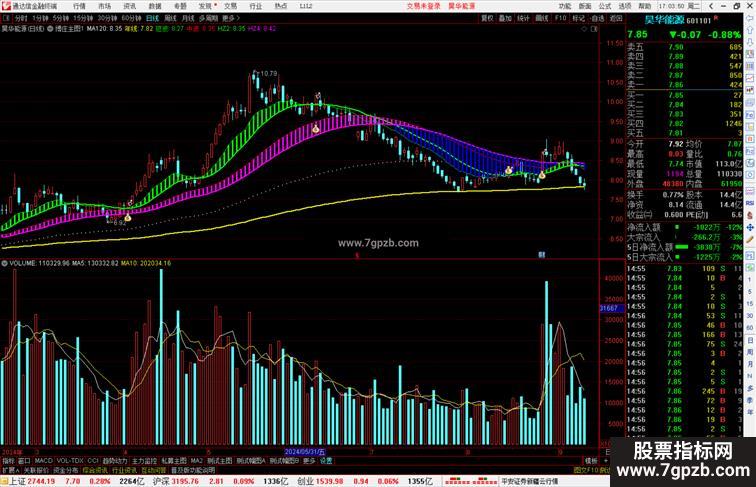Select the 日线 daily period
The width and height of the screenshot is (756, 487).
pyautogui.click(x=152, y=18)
